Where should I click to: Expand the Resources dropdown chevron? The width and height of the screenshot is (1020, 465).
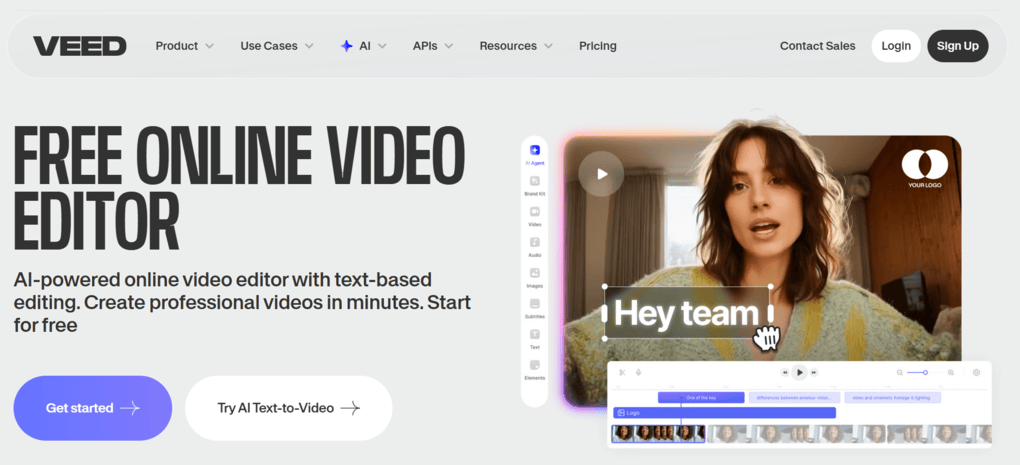coord(548,46)
